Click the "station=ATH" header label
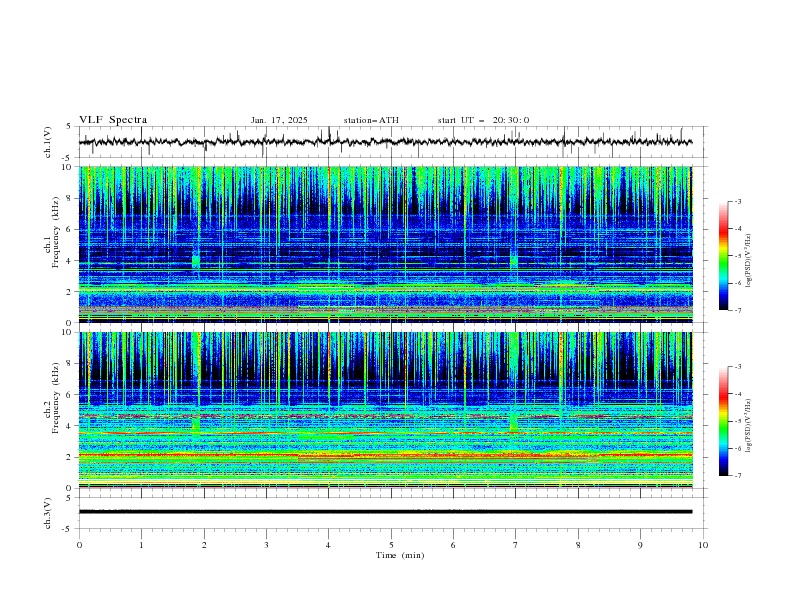This screenshot has height=612, width=792. tap(371, 120)
